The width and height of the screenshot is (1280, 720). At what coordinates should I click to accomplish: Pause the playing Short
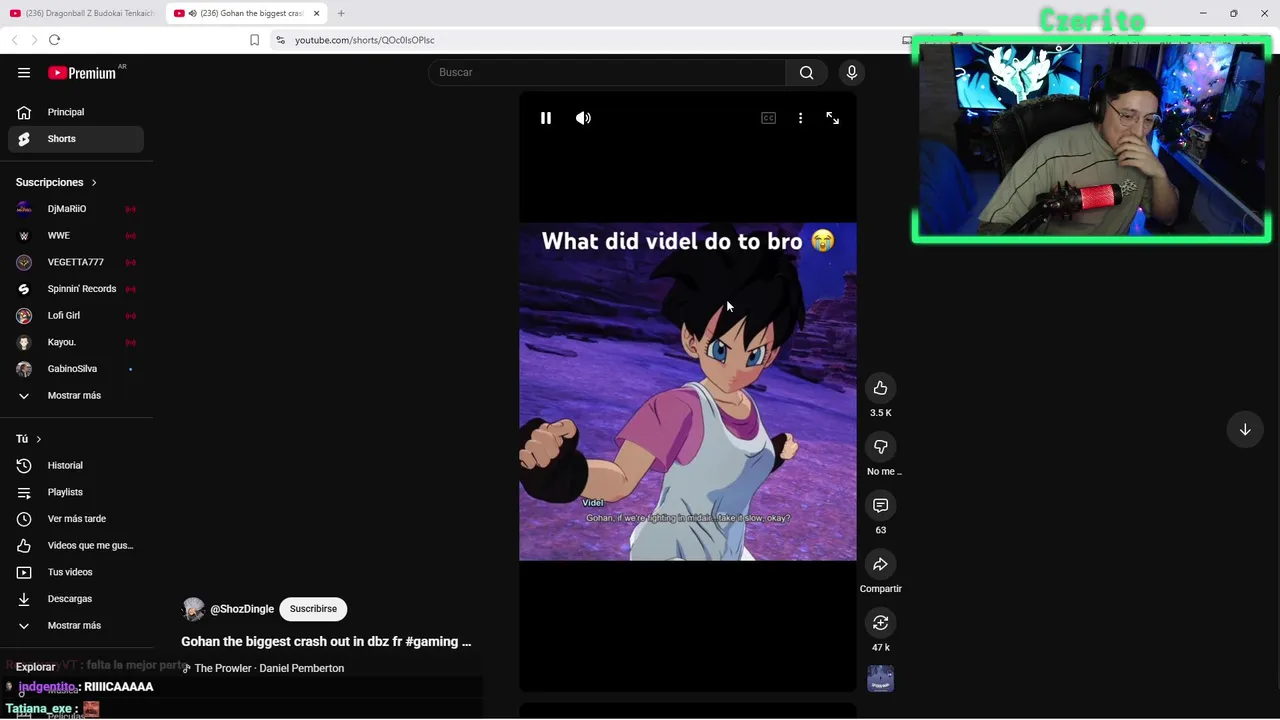pos(546,118)
